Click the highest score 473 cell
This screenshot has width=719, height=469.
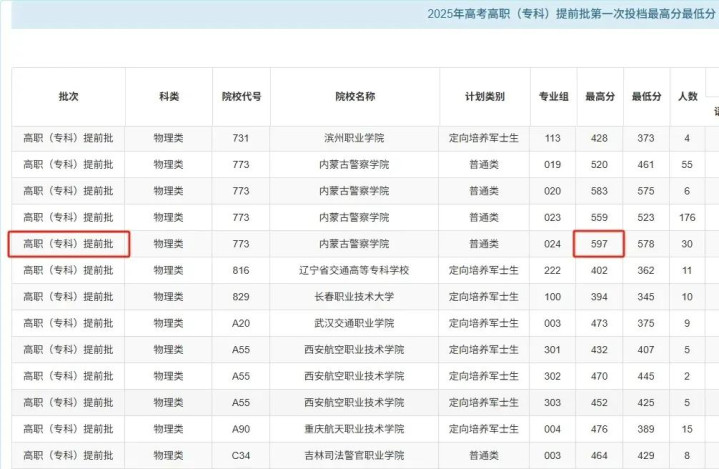point(599,323)
